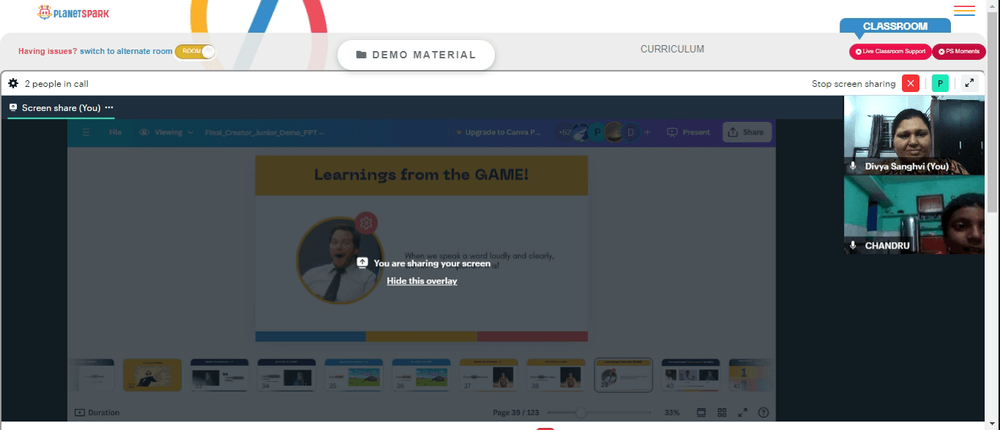Screen dimensions: 1000x430
Task: Click the Canva Share button
Action: 746,132
